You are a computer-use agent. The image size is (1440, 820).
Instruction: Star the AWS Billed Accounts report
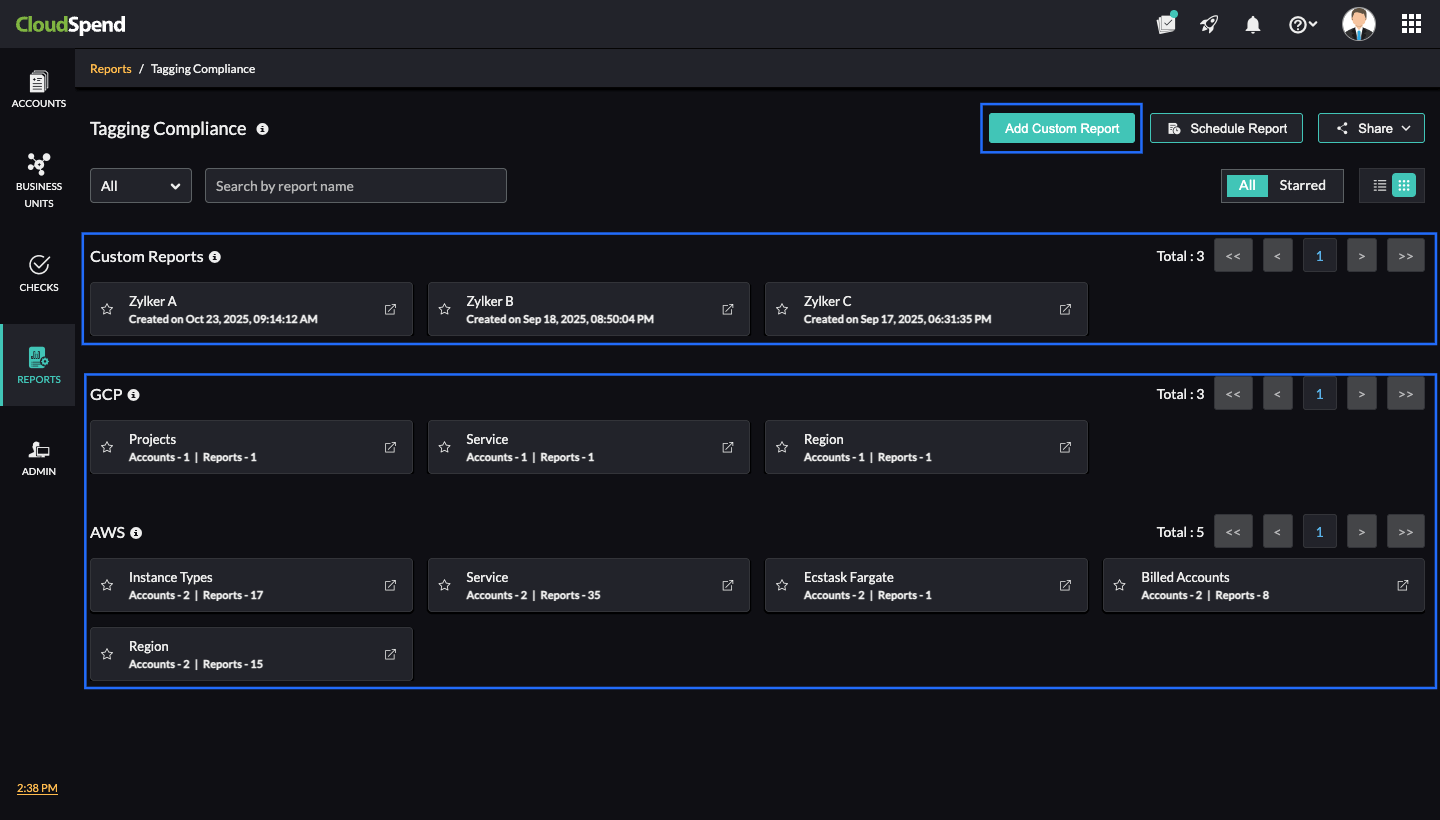1120,586
